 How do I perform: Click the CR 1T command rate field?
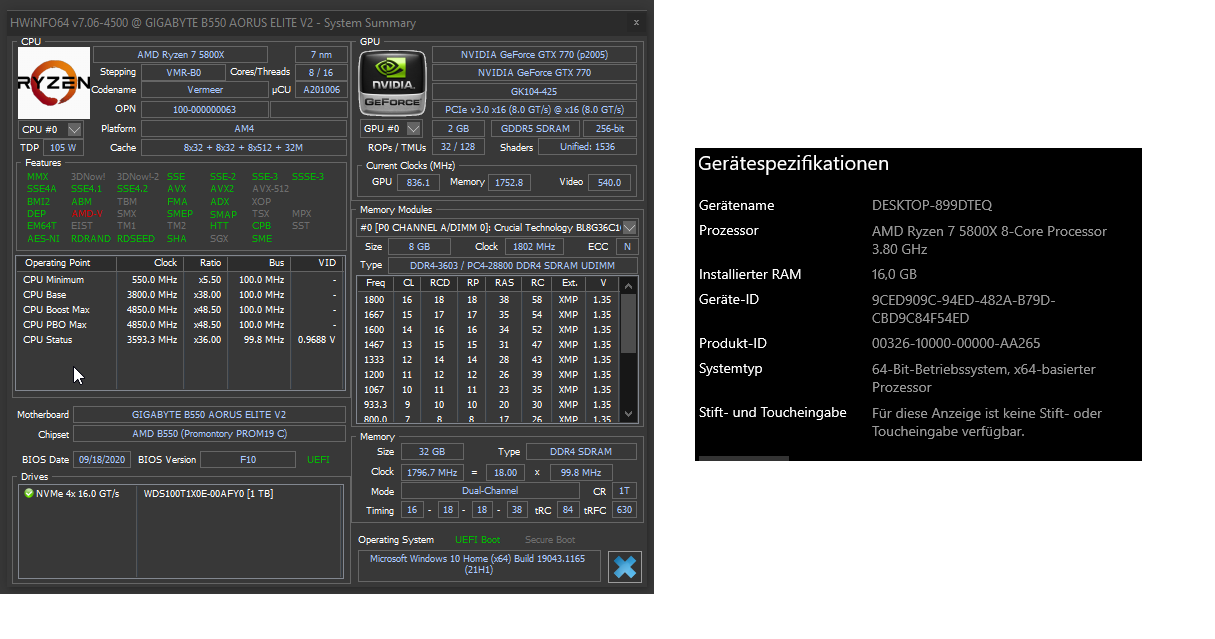coord(625,491)
